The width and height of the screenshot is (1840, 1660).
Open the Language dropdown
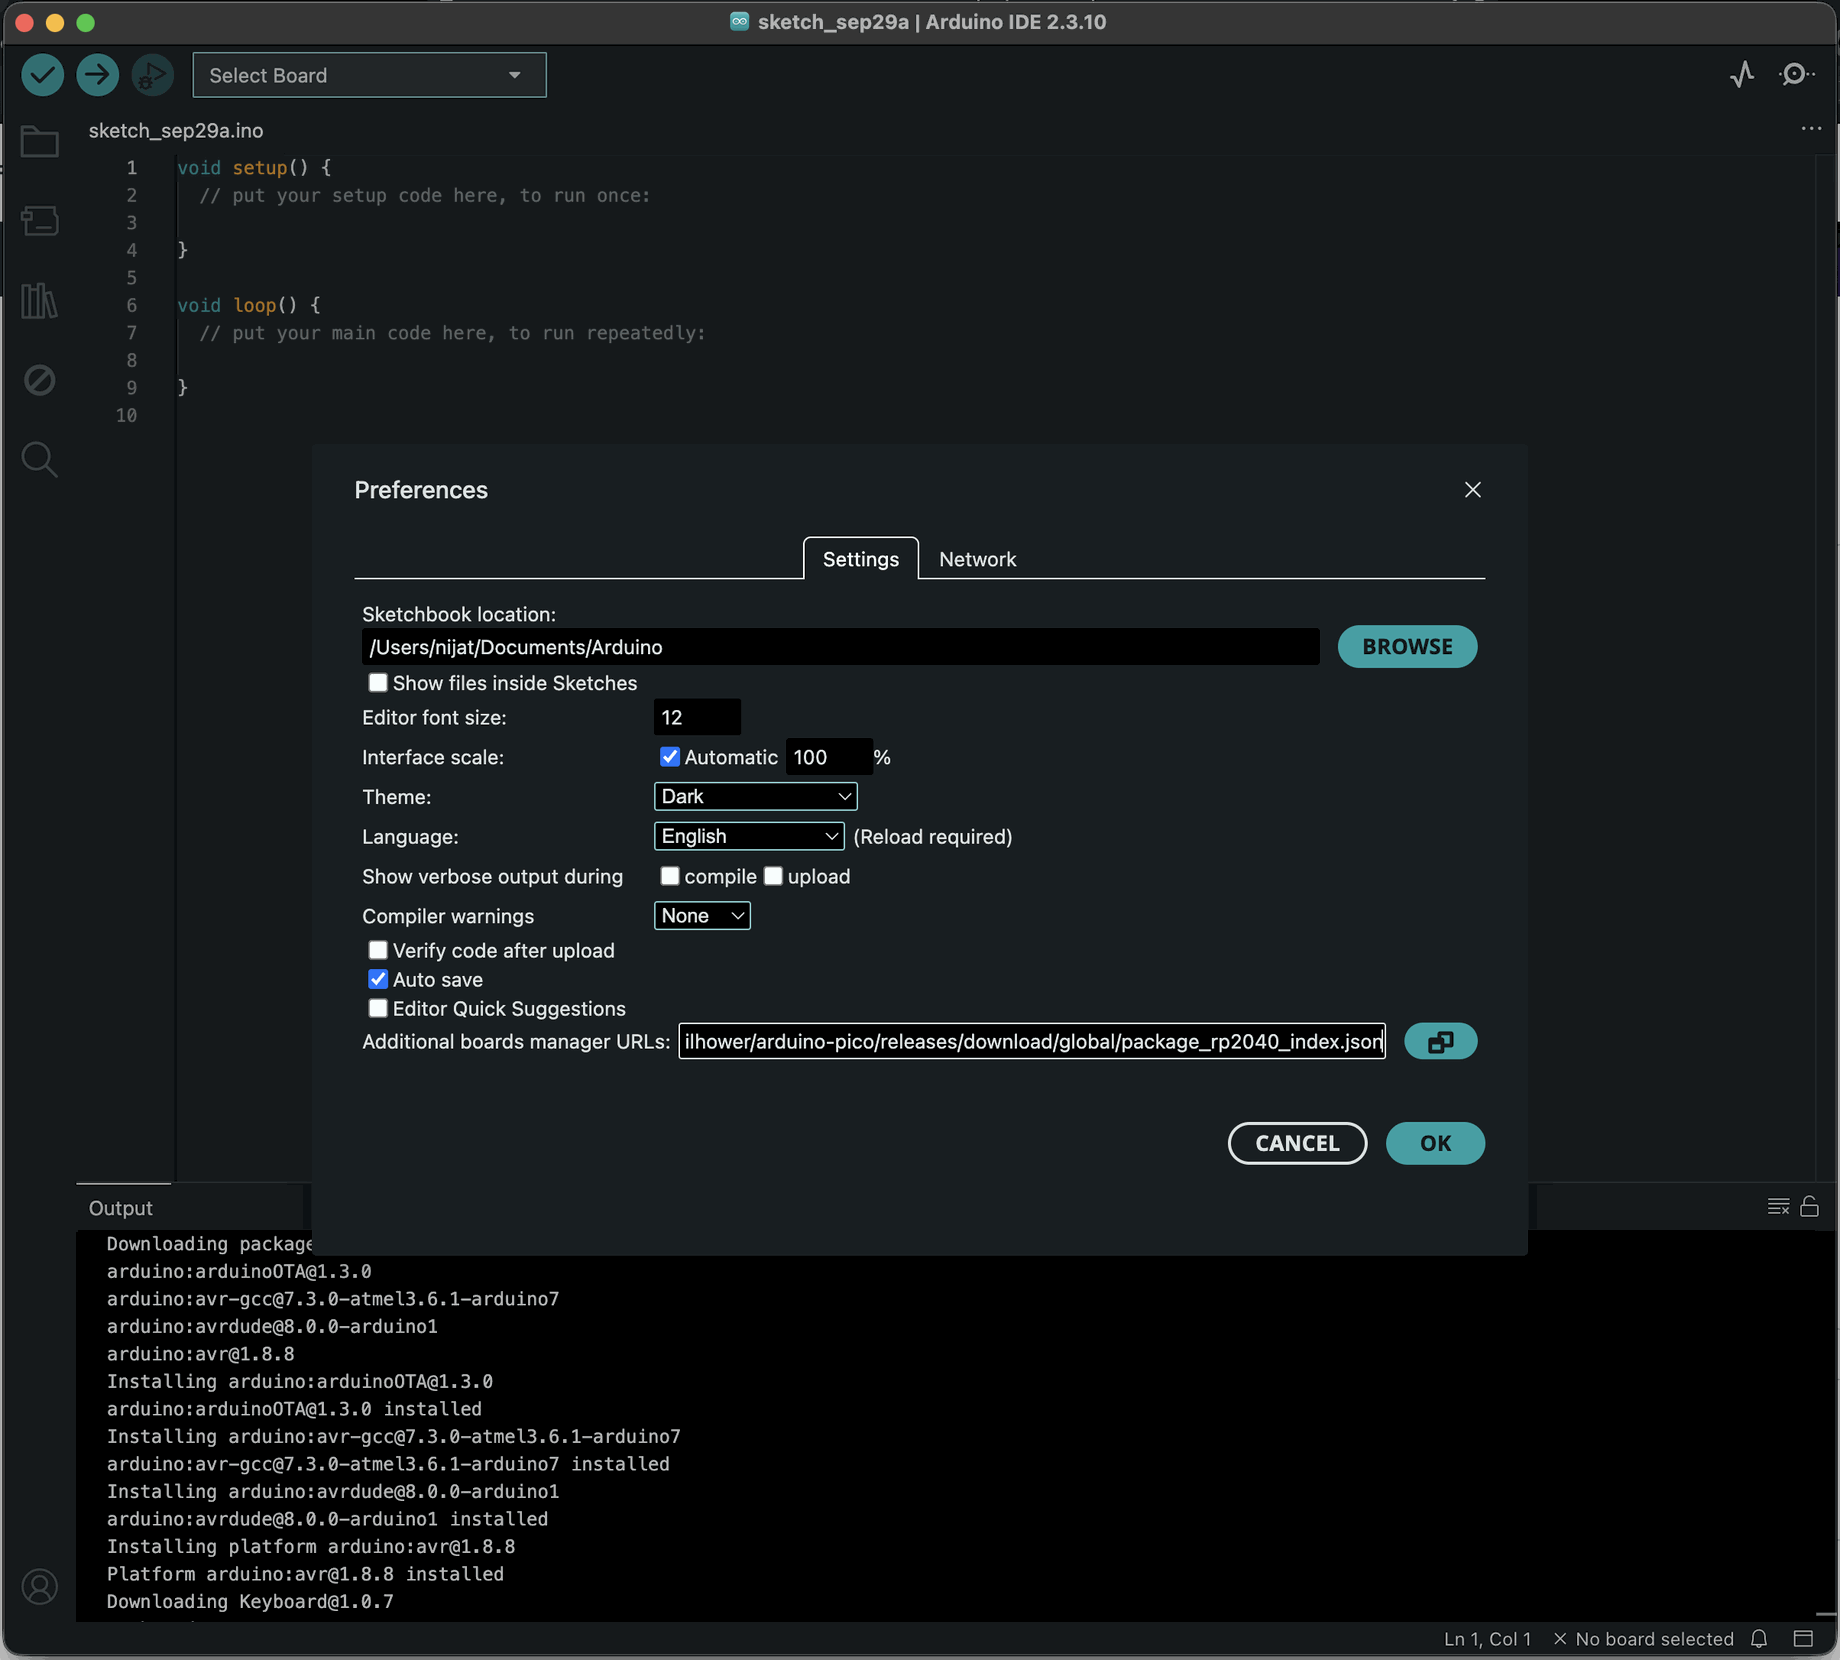[749, 836]
